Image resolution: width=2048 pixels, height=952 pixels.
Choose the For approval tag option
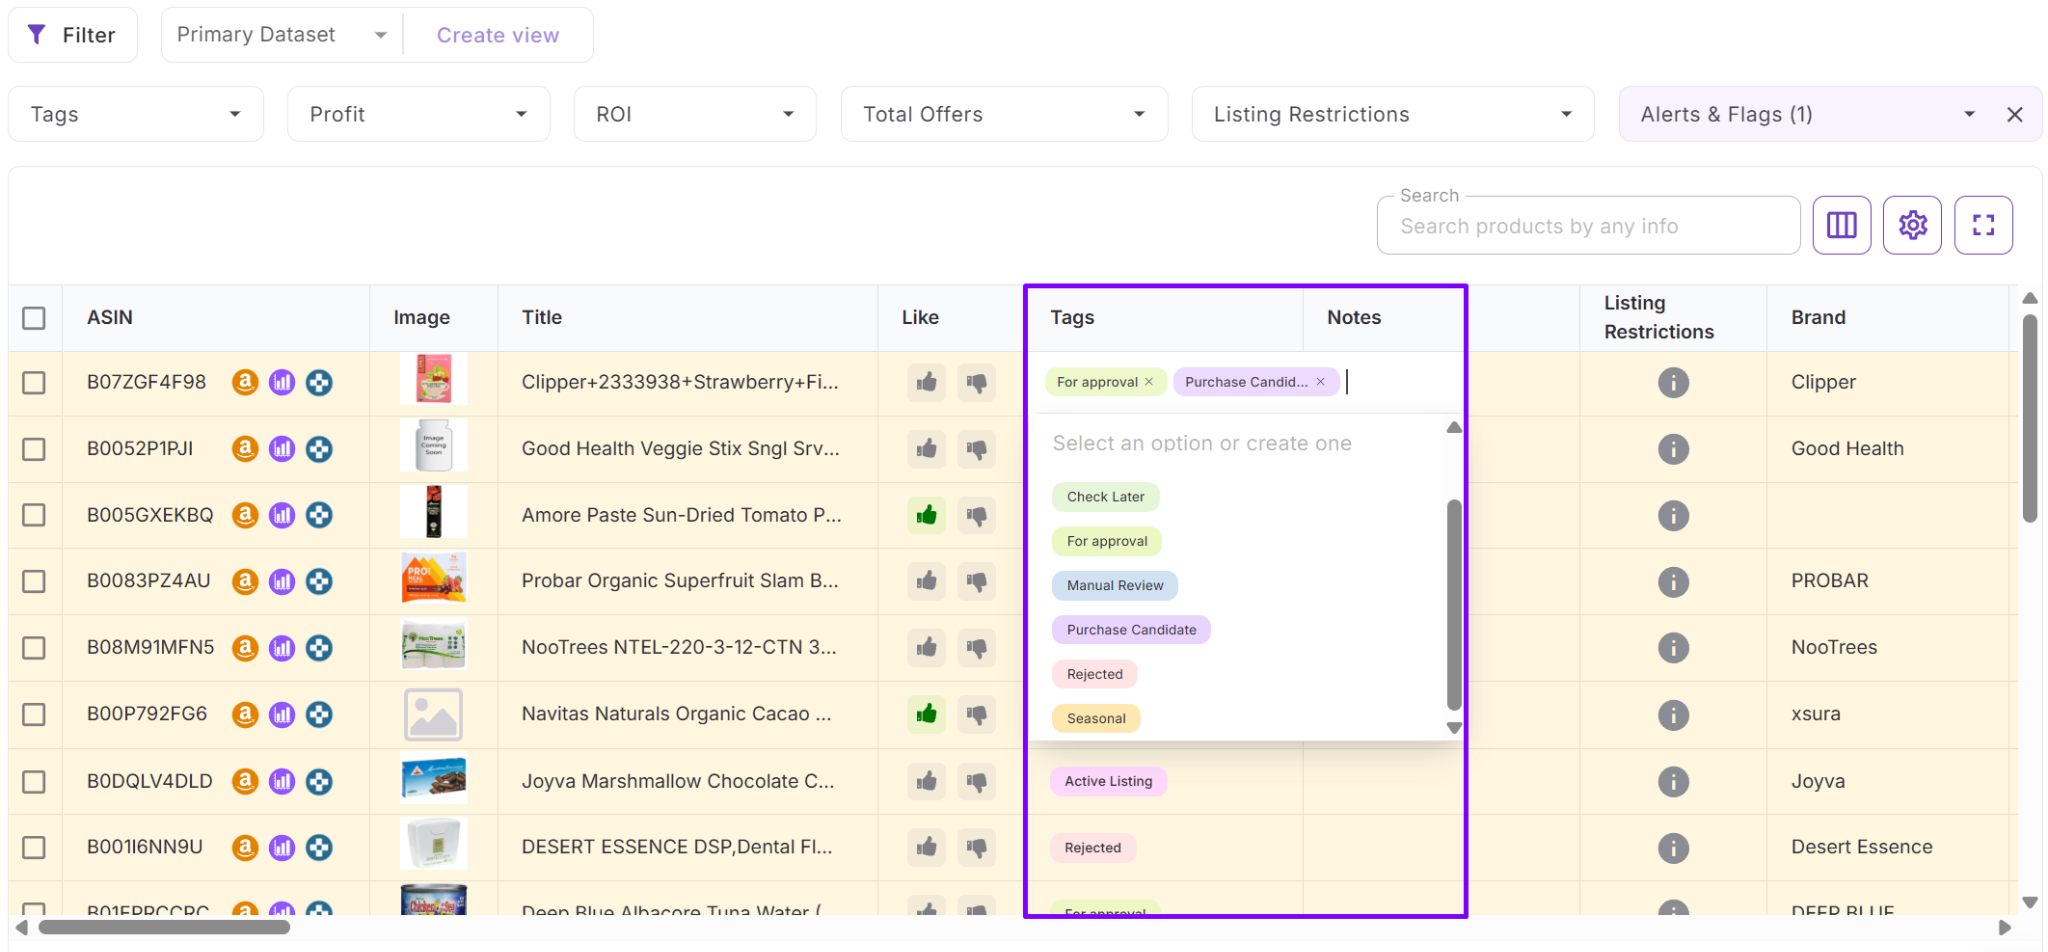pyautogui.click(x=1107, y=541)
